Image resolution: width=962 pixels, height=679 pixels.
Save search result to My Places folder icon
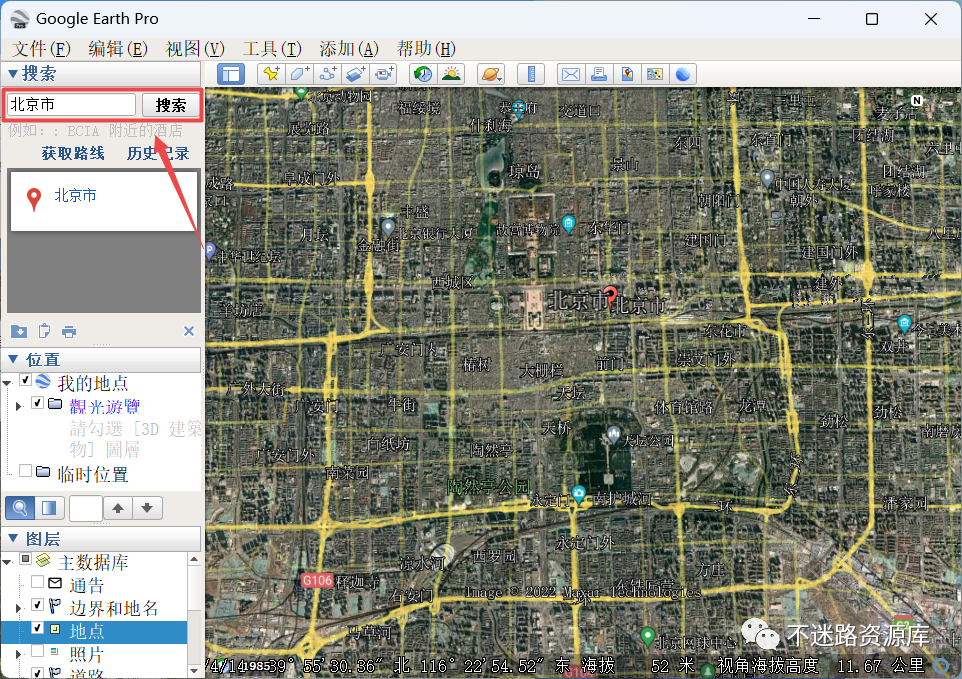point(19,331)
